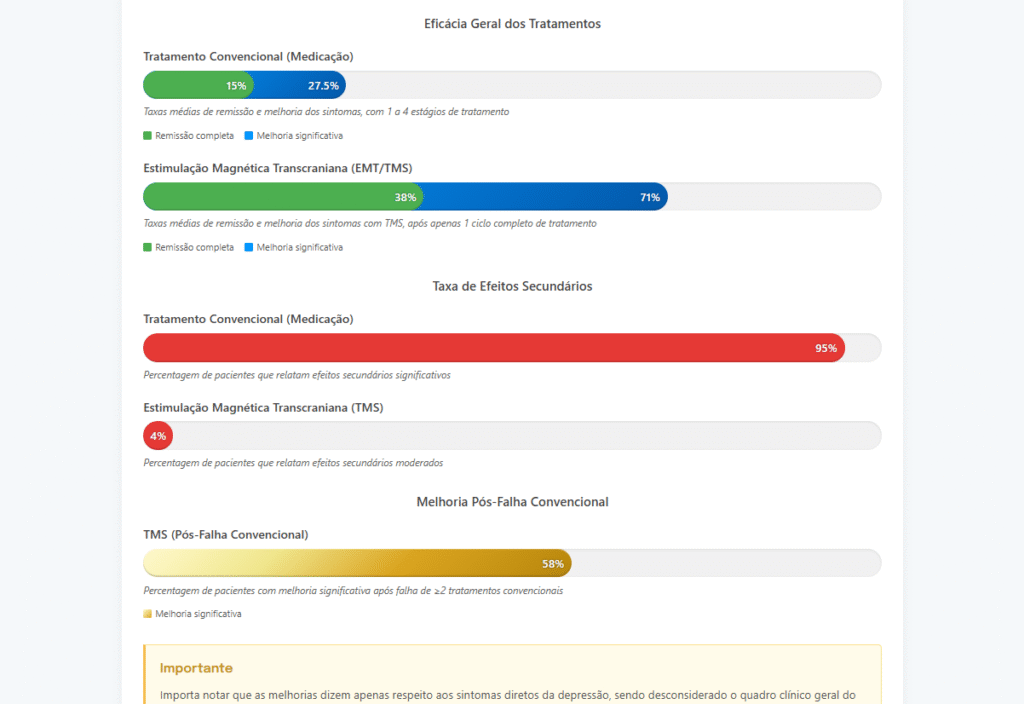Click the blue 71% TMS improvement segment

pyautogui.click(x=545, y=197)
